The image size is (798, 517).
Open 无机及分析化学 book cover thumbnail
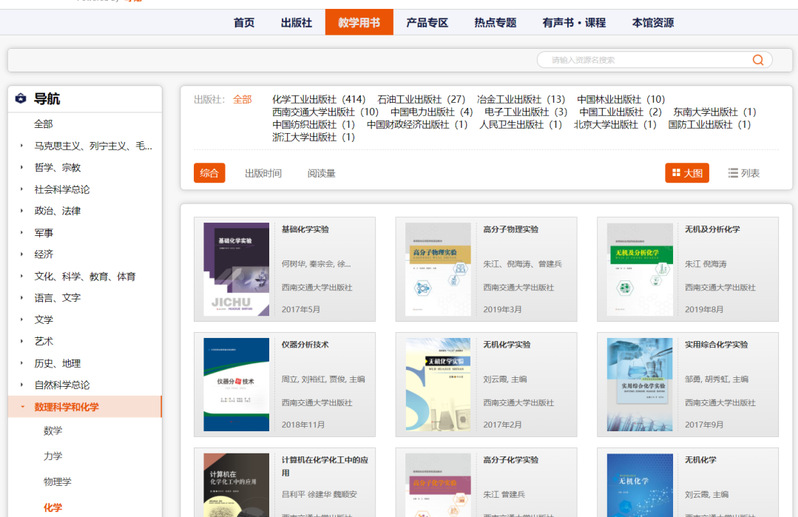[x=640, y=270]
